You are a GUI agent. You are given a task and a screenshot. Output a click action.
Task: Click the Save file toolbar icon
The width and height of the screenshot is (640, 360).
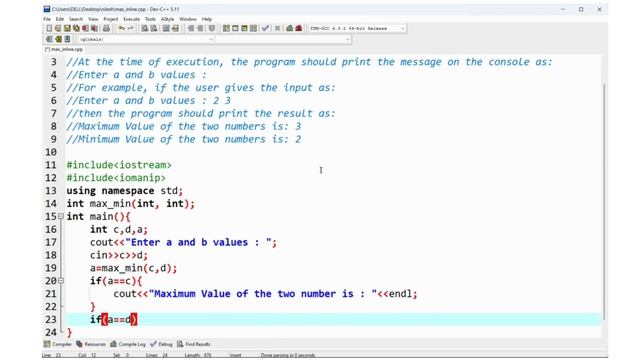[x=67, y=28]
